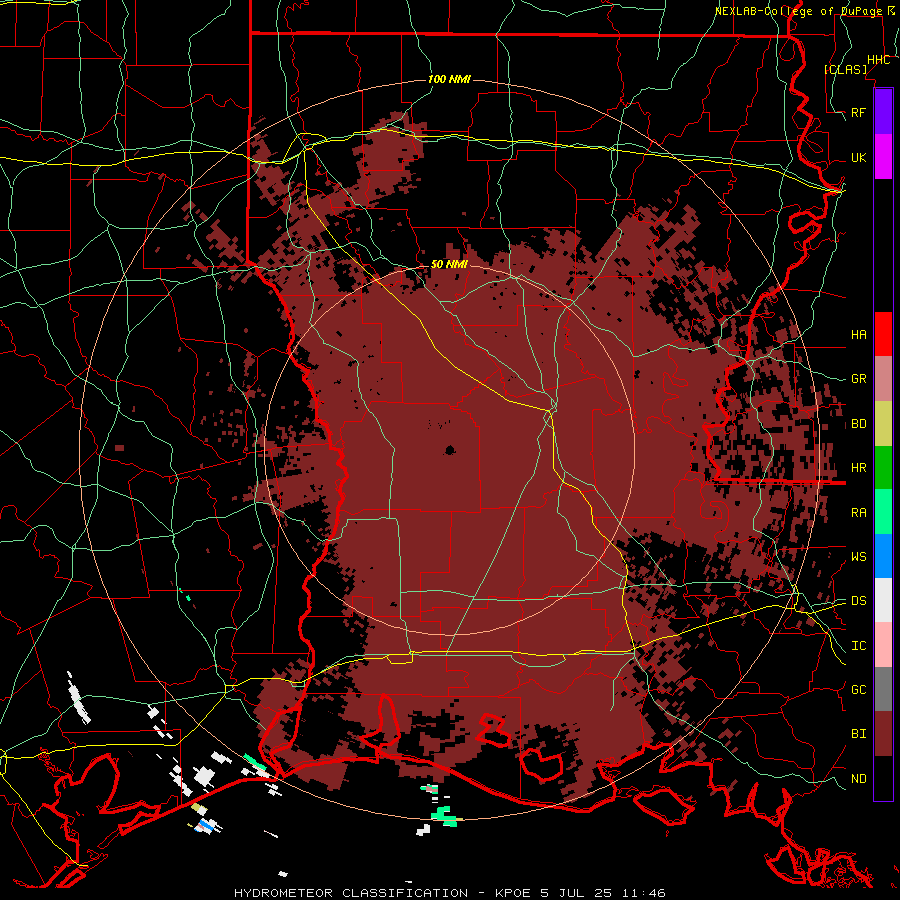Click the "HHC" product code text
This screenshot has width=900, height=900.
coord(878,60)
